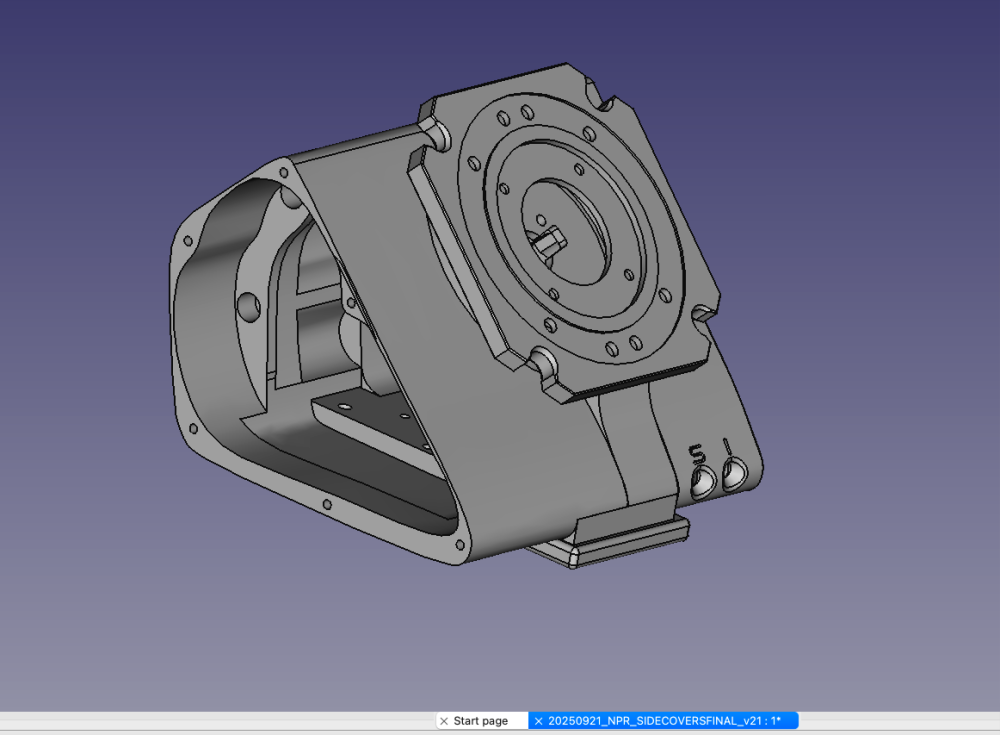Click the small hole just above the keyed shaft
The height and width of the screenshot is (735, 1000).
point(541,220)
